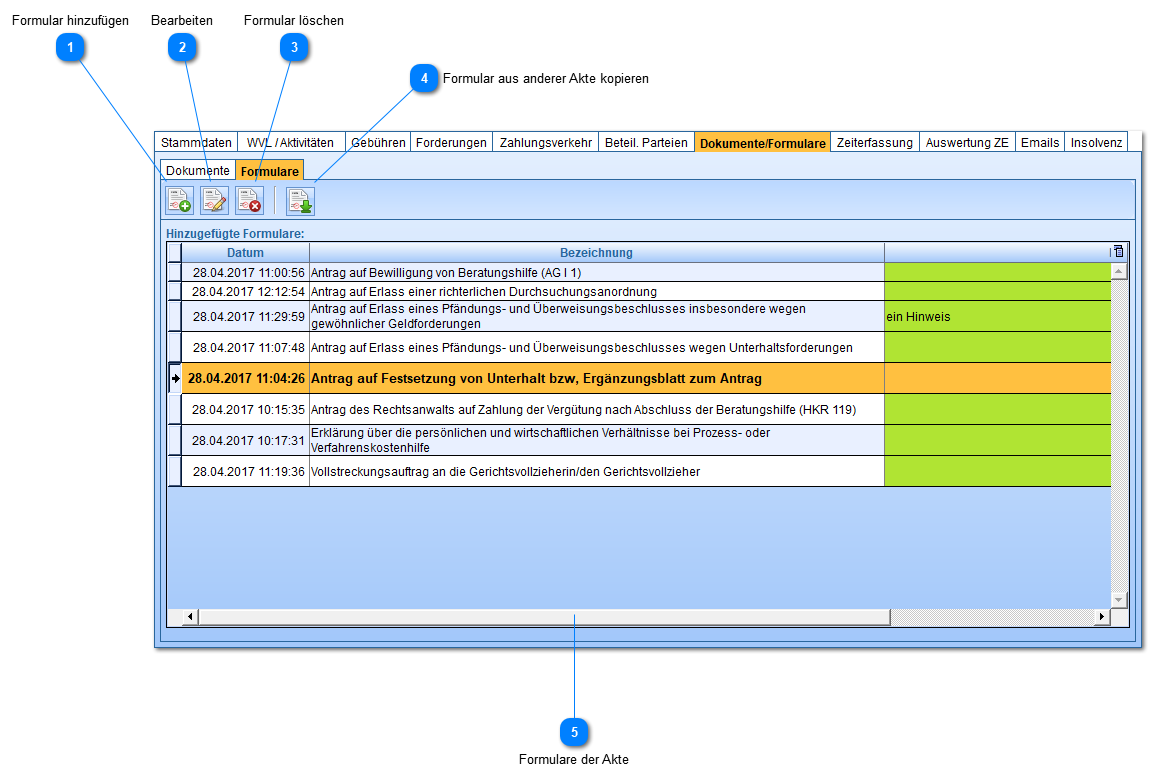
Task: Select the Gebühren tab
Action: (378, 142)
